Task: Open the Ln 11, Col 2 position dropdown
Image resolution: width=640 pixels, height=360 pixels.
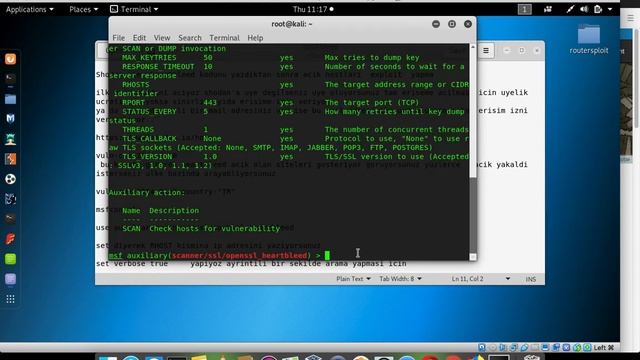Action: pos(480,279)
